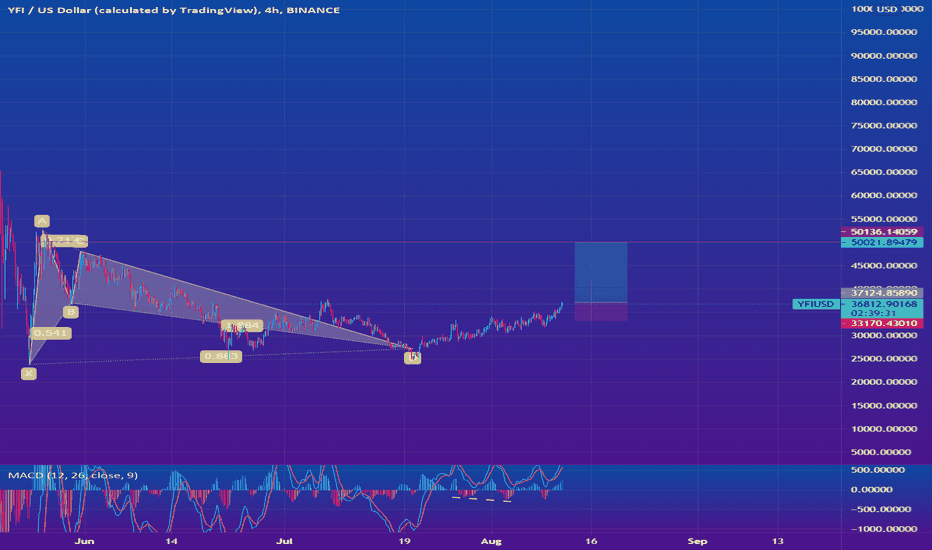Select the red stop-loss zone of long position

601,312
